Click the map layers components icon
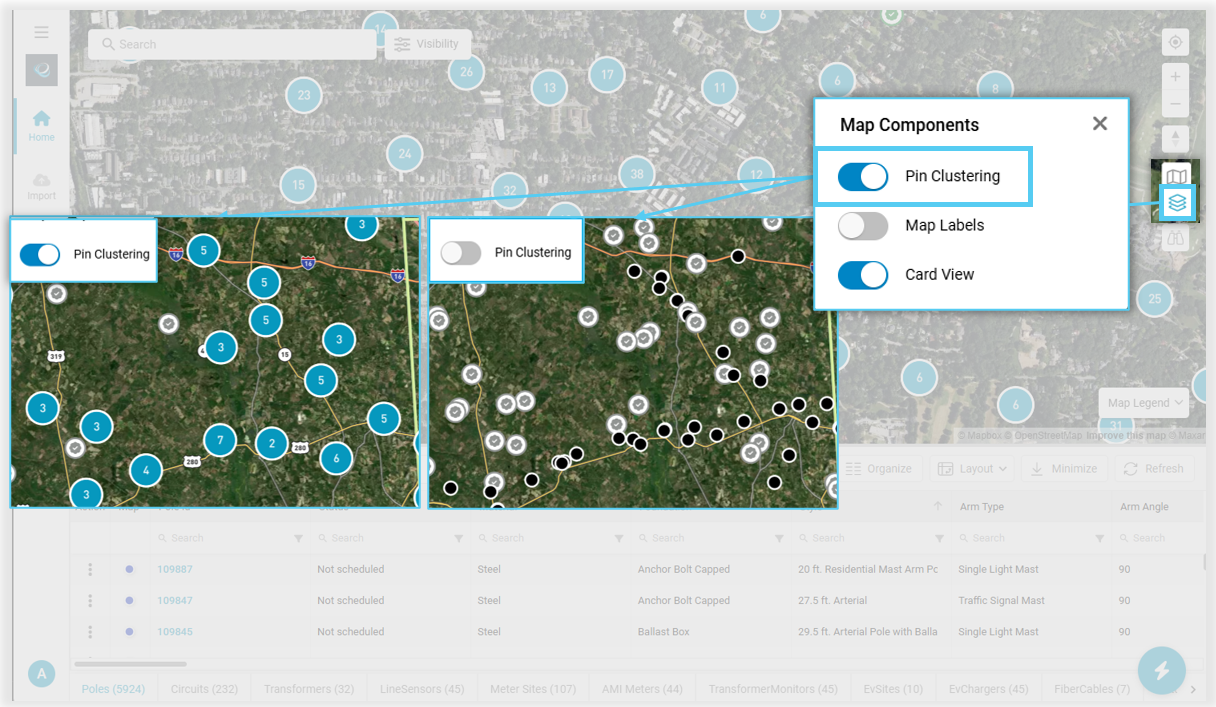1216x707 pixels. click(1177, 203)
